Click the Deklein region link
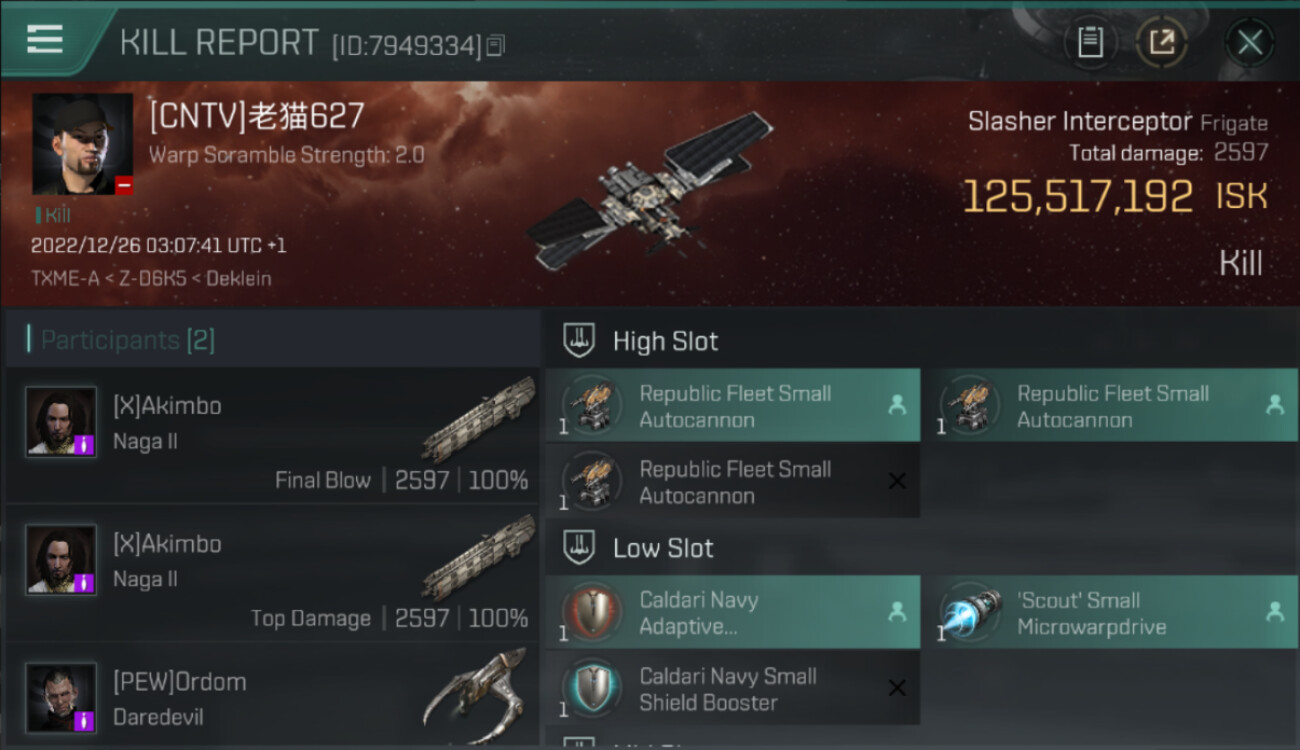 pos(238,278)
